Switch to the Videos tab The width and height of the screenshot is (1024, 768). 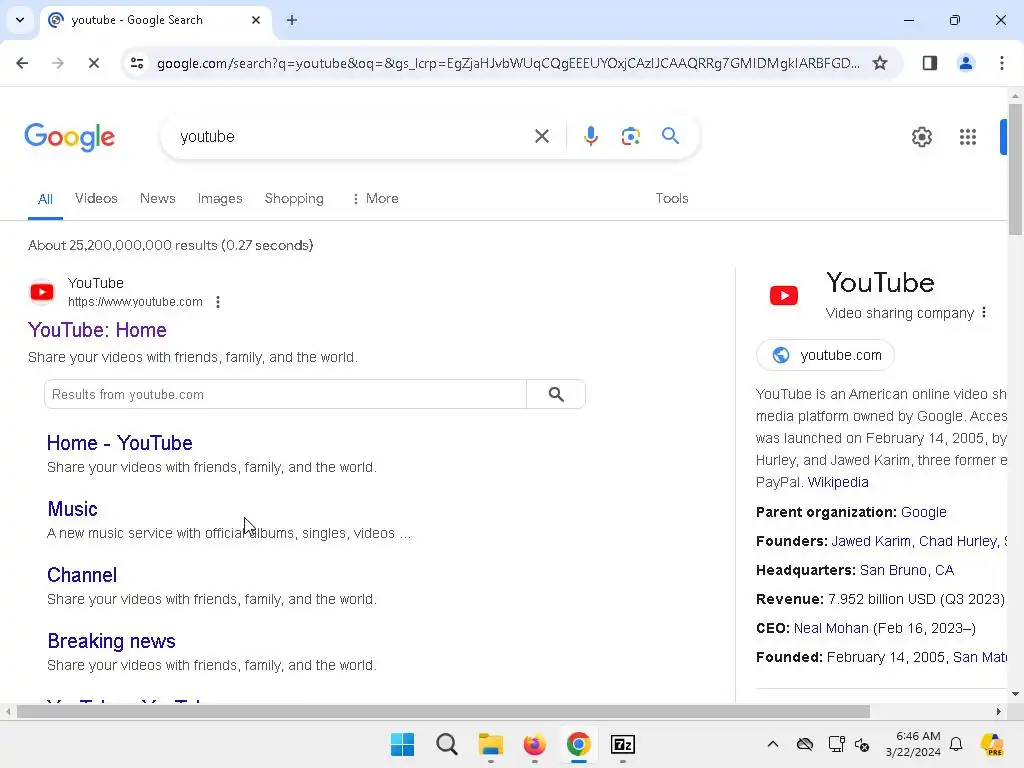pyautogui.click(x=96, y=199)
